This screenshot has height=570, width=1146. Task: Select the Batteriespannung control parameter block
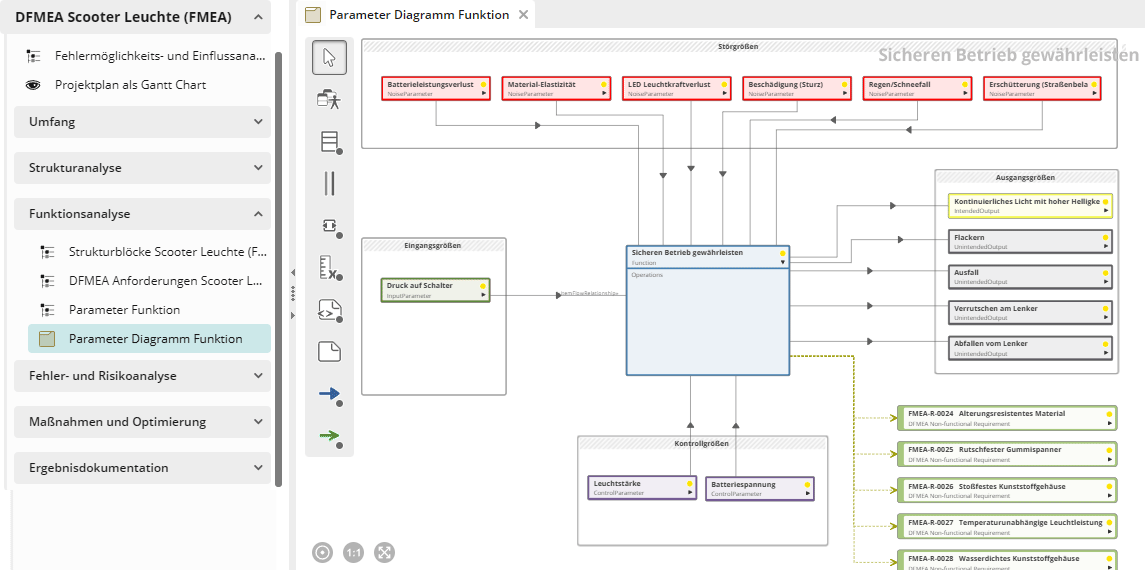(x=759, y=488)
